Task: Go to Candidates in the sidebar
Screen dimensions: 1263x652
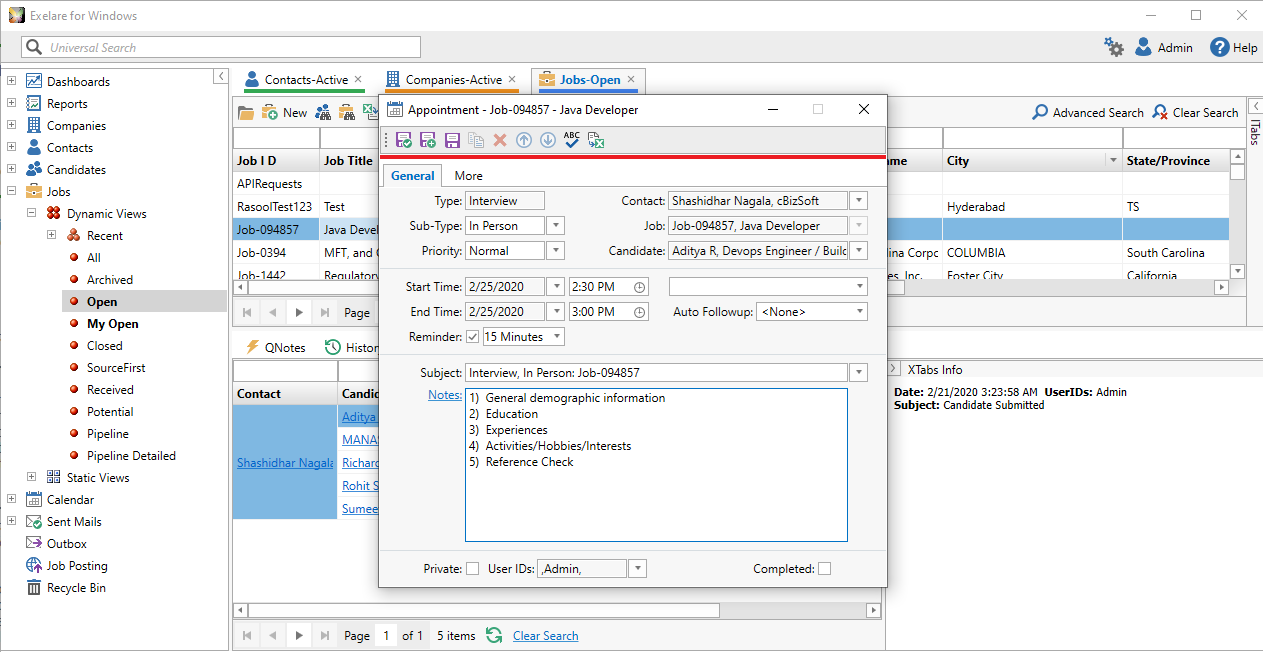Action: coord(76,169)
